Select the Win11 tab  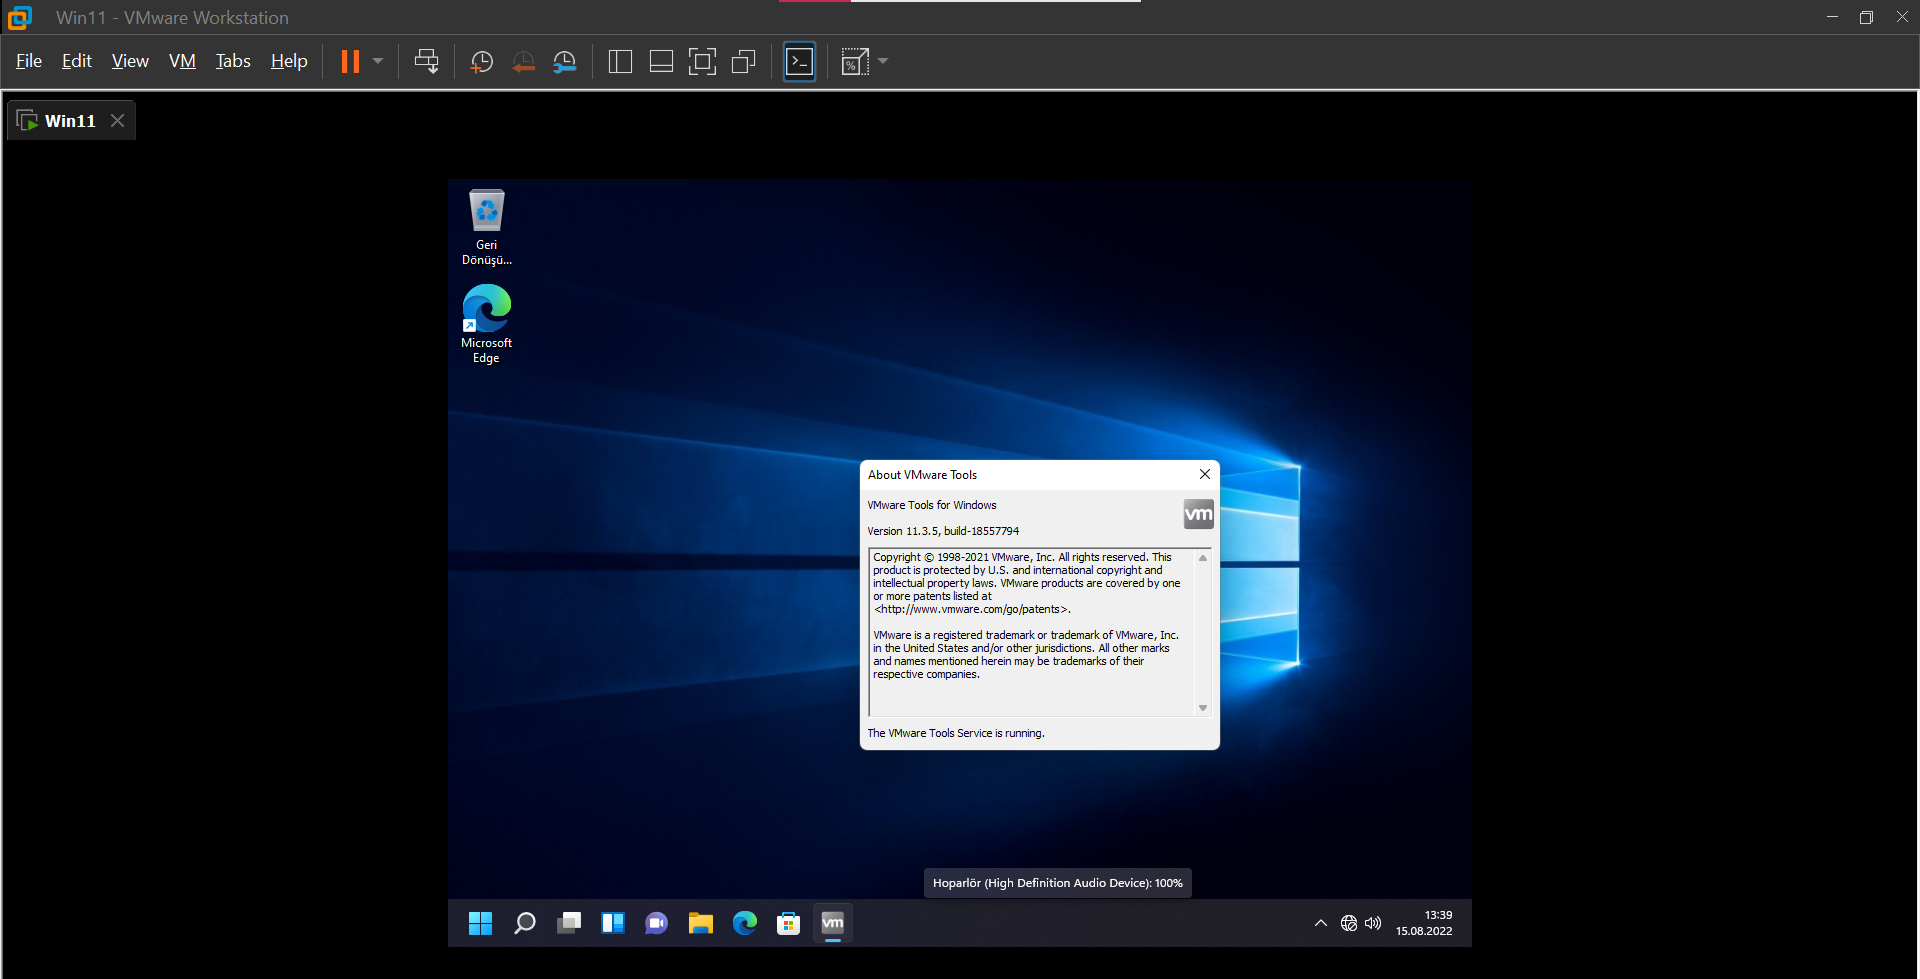click(70, 121)
